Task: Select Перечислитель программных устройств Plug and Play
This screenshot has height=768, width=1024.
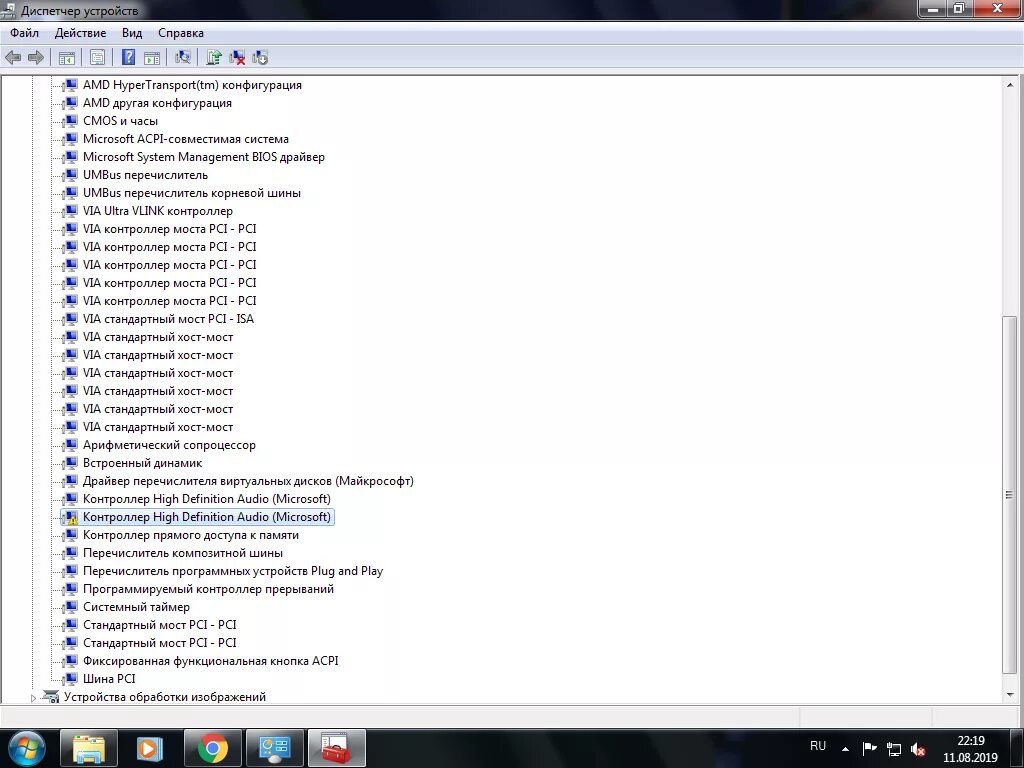Action: [x=232, y=571]
